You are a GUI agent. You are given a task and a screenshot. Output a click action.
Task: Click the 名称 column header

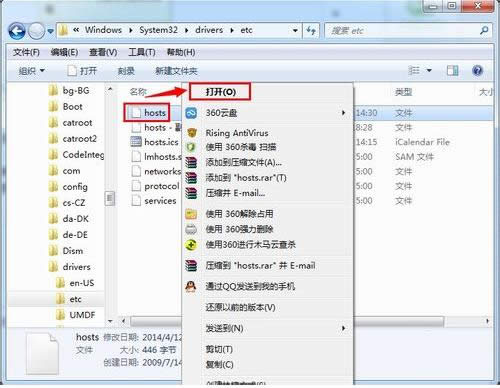tap(138, 92)
